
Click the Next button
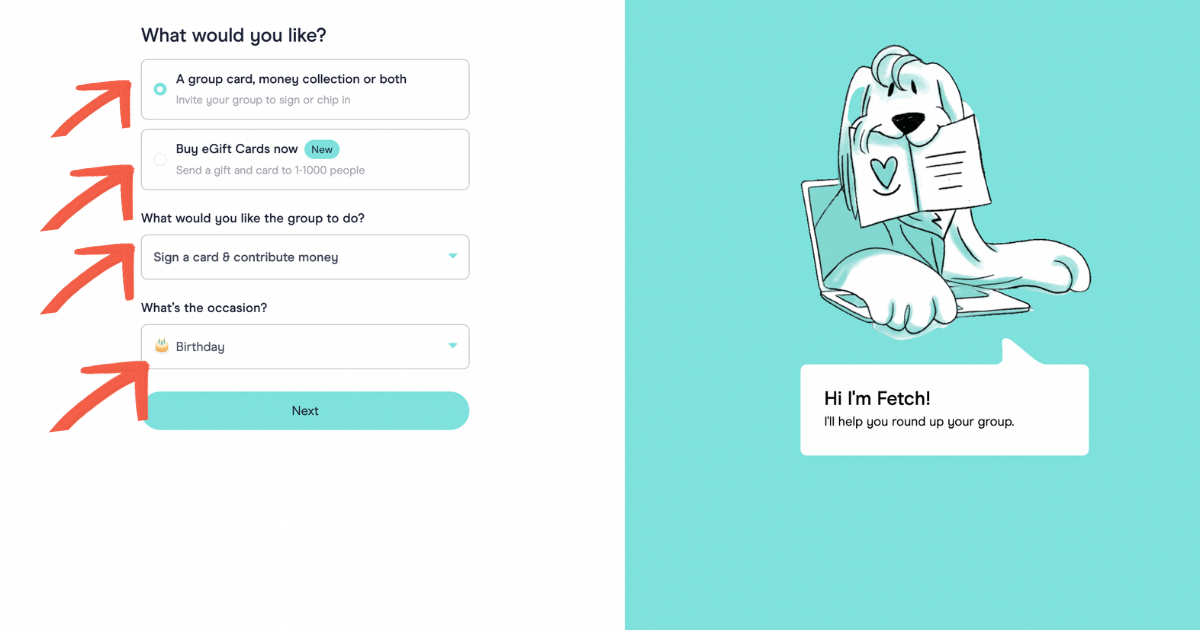[x=305, y=410]
